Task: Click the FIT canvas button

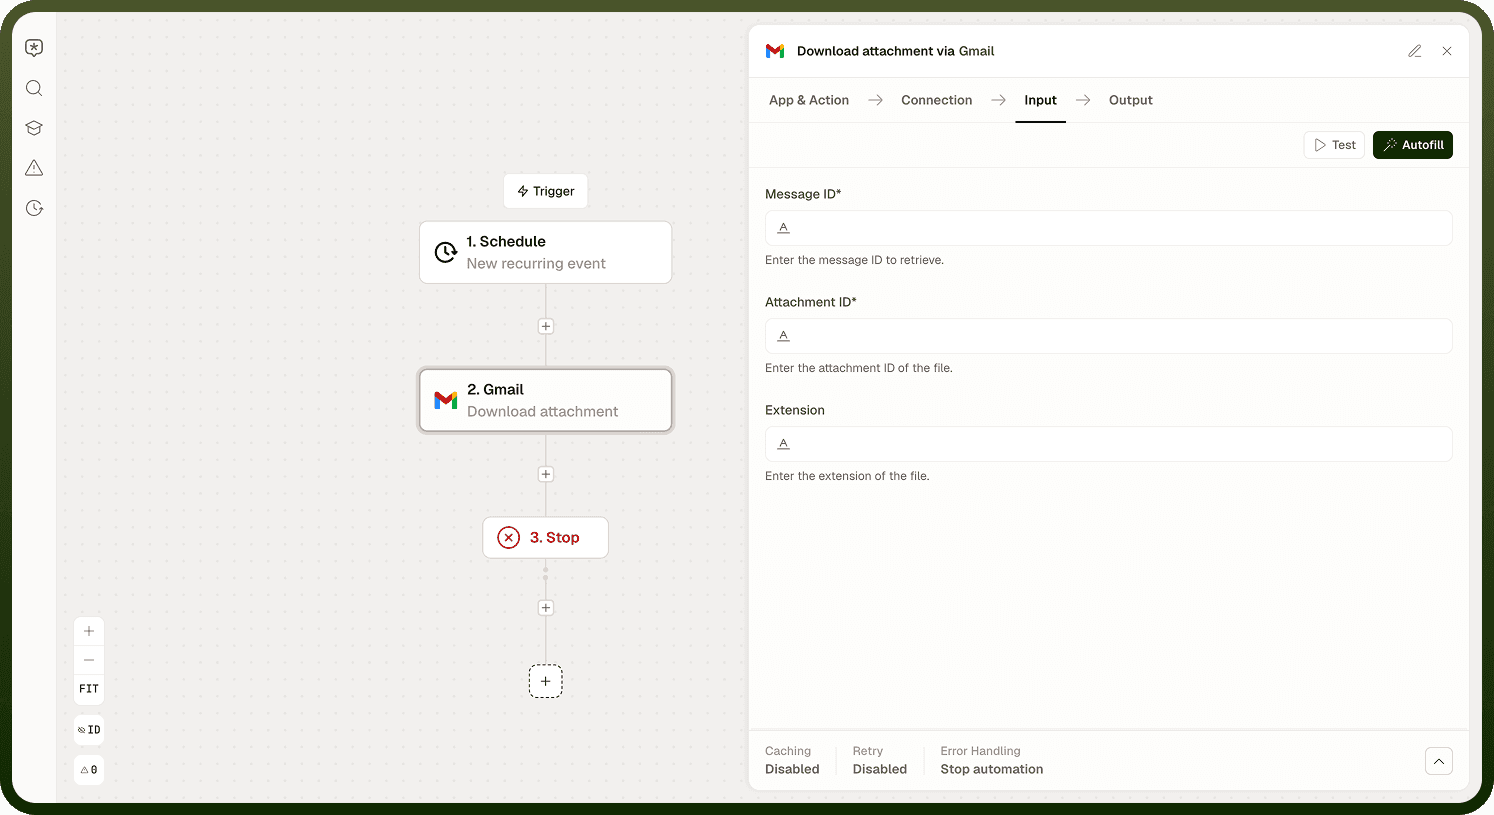Action: point(89,689)
